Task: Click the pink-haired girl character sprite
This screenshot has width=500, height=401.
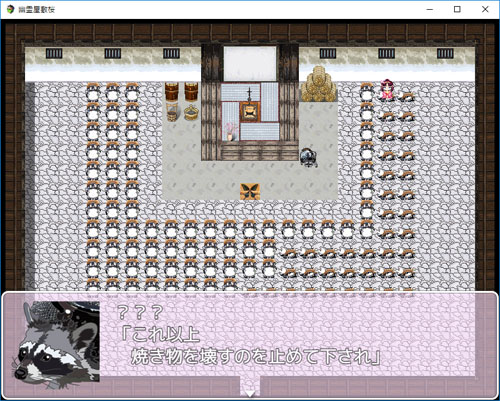Action: click(x=387, y=90)
